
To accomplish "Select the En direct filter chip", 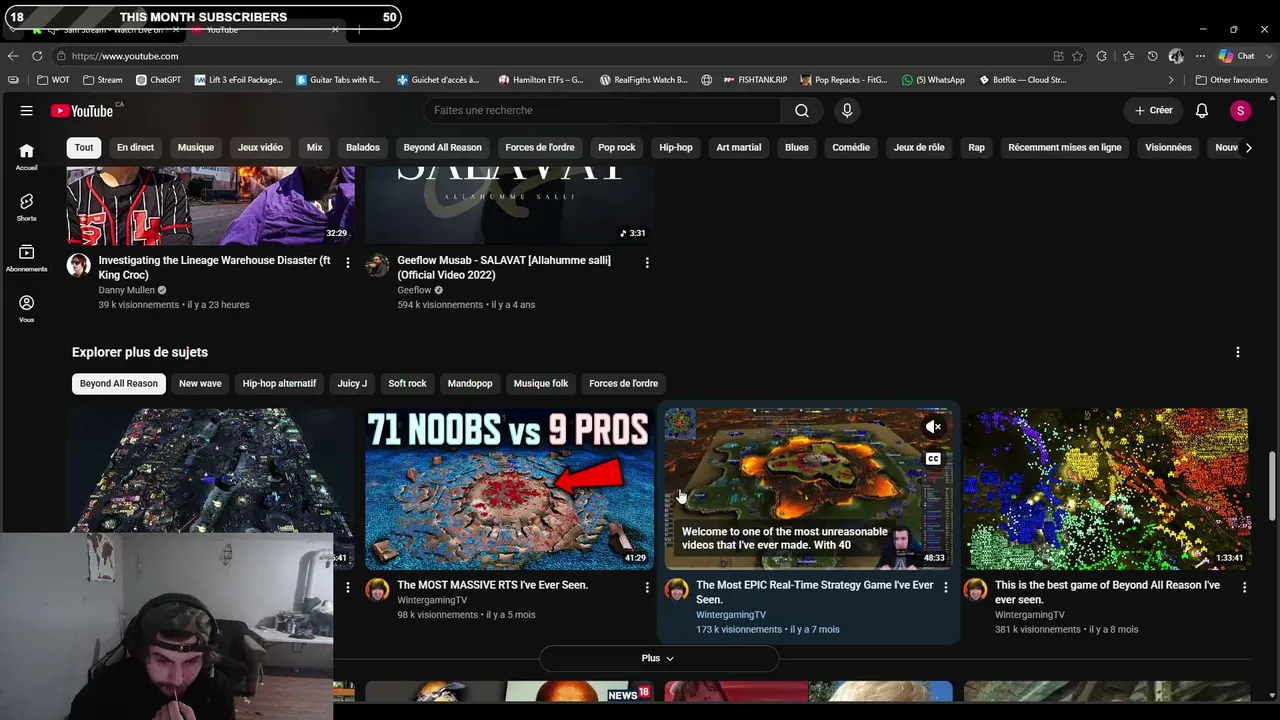I will pos(135,148).
